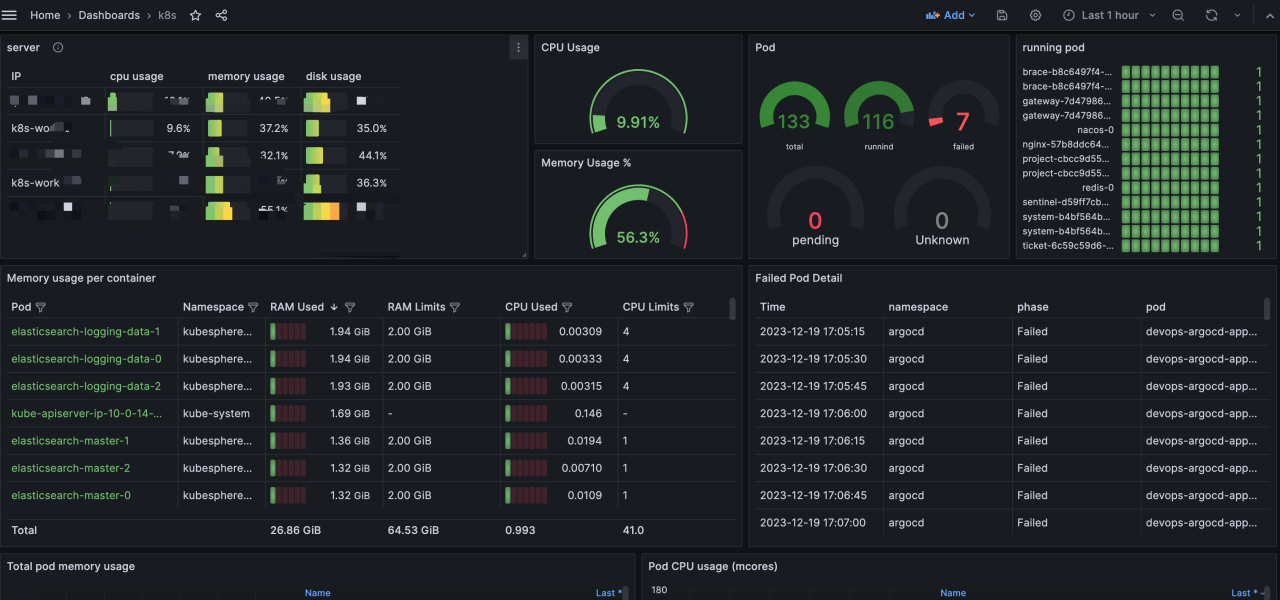
Task: Open the Last 1 hour time range picker
Action: coord(1109,15)
